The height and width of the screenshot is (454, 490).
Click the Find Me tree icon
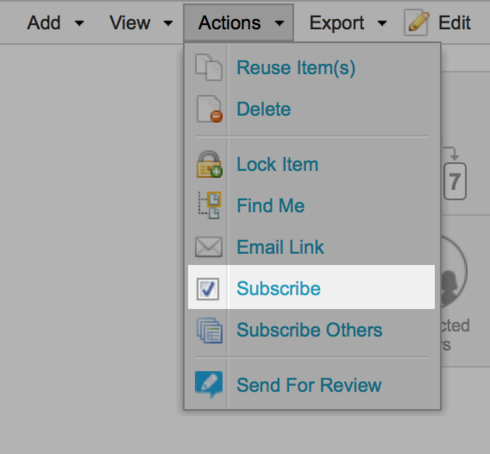pyautogui.click(x=209, y=205)
